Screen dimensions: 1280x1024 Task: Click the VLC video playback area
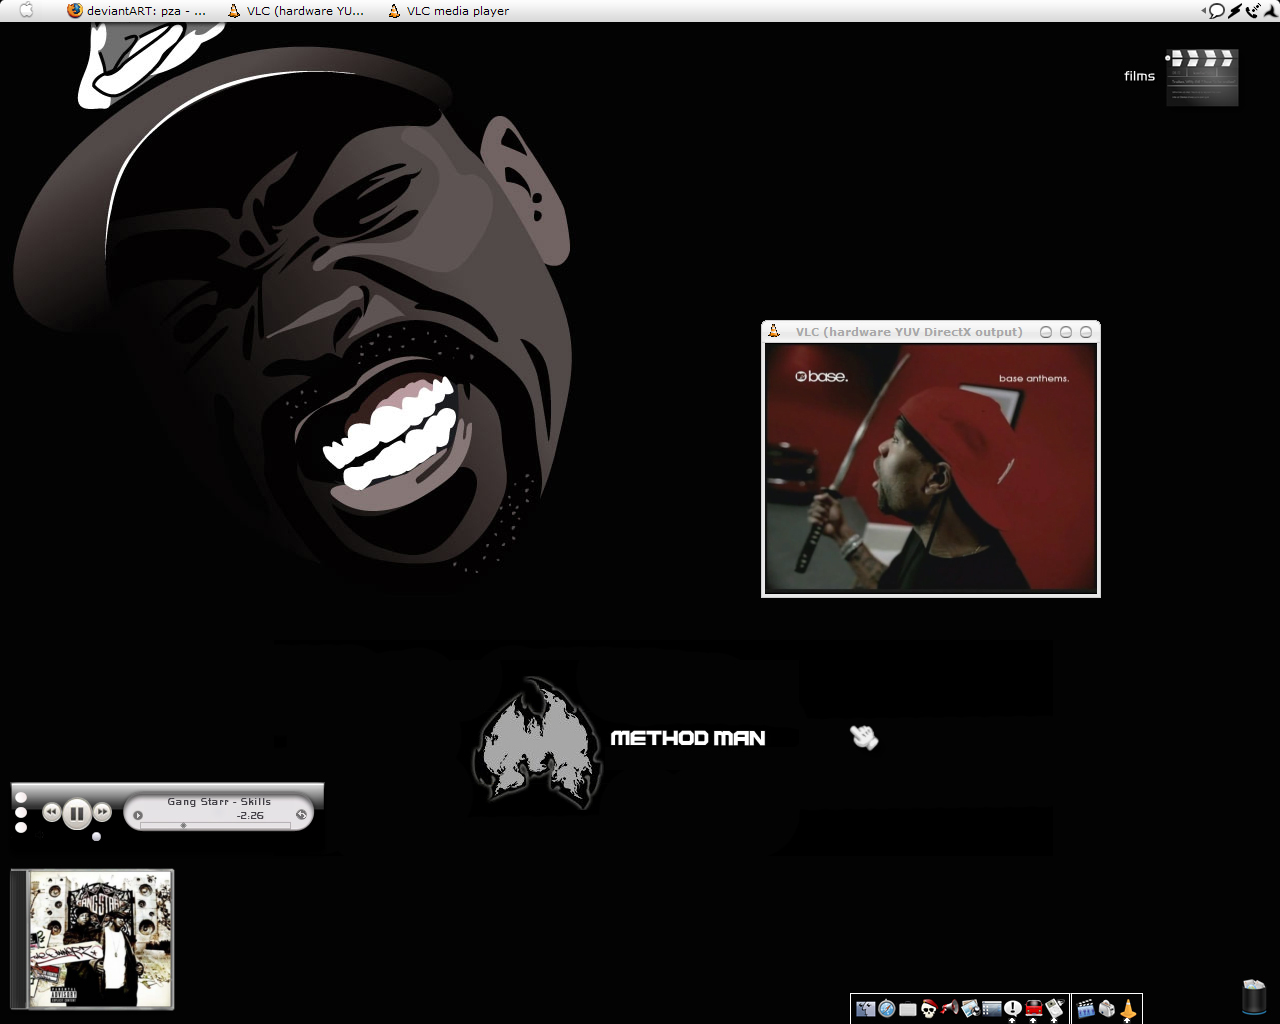pos(931,468)
